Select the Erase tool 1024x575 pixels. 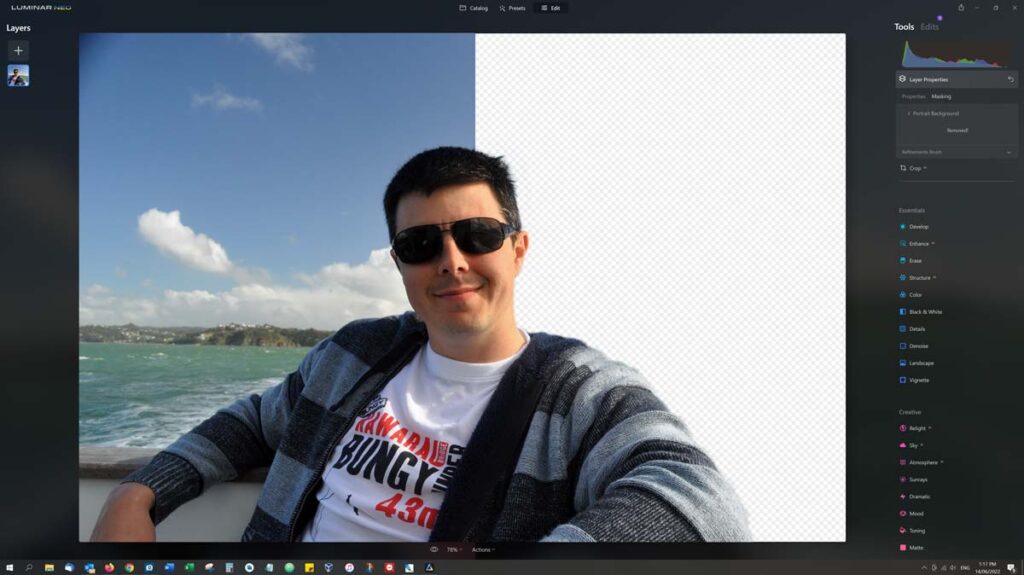[915, 261]
